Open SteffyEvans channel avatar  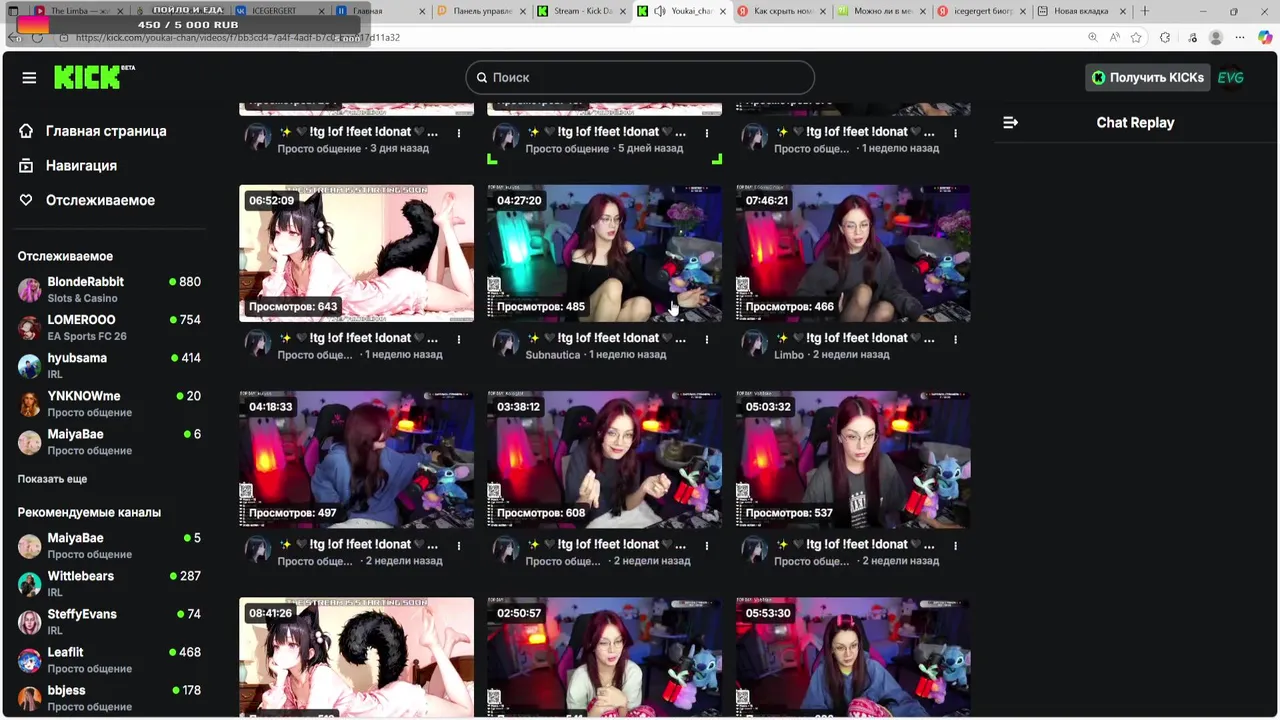tap(30, 622)
